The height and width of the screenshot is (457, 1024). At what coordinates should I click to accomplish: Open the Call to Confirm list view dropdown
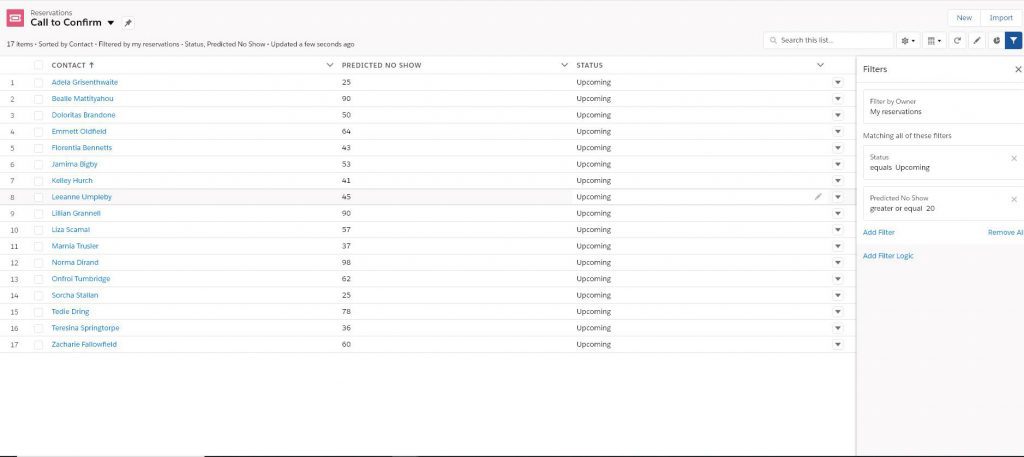coord(111,23)
